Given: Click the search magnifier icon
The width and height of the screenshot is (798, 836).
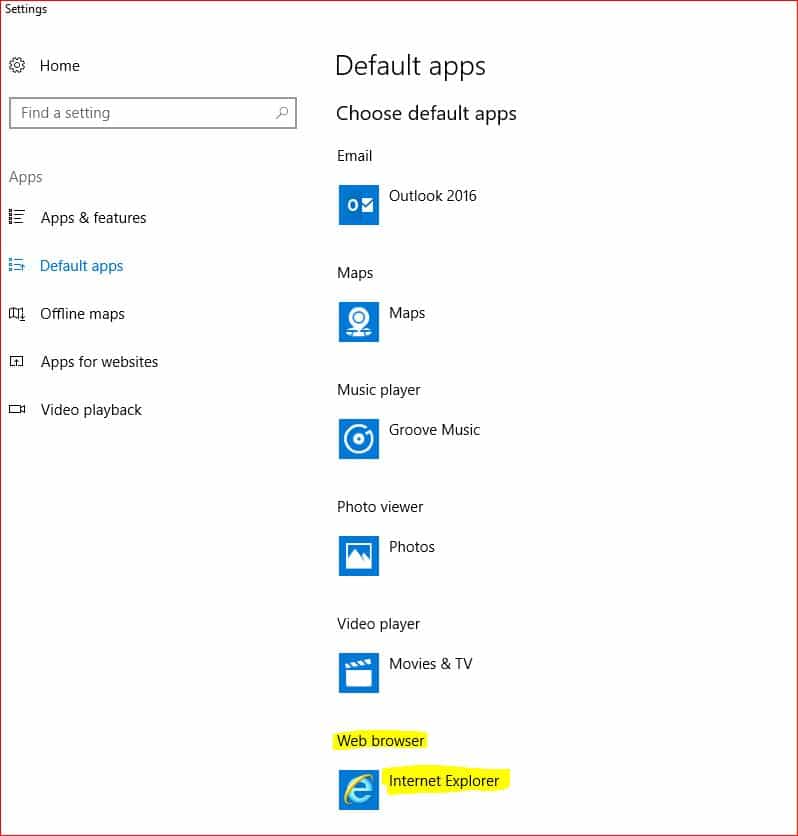Looking at the screenshot, I should pyautogui.click(x=282, y=112).
